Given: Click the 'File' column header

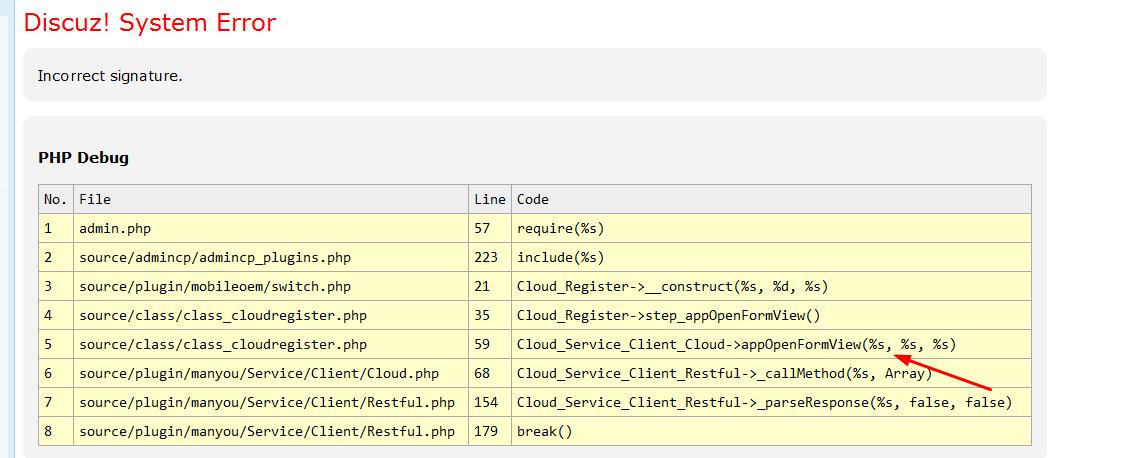Looking at the screenshot, I should tap(271, 199).
